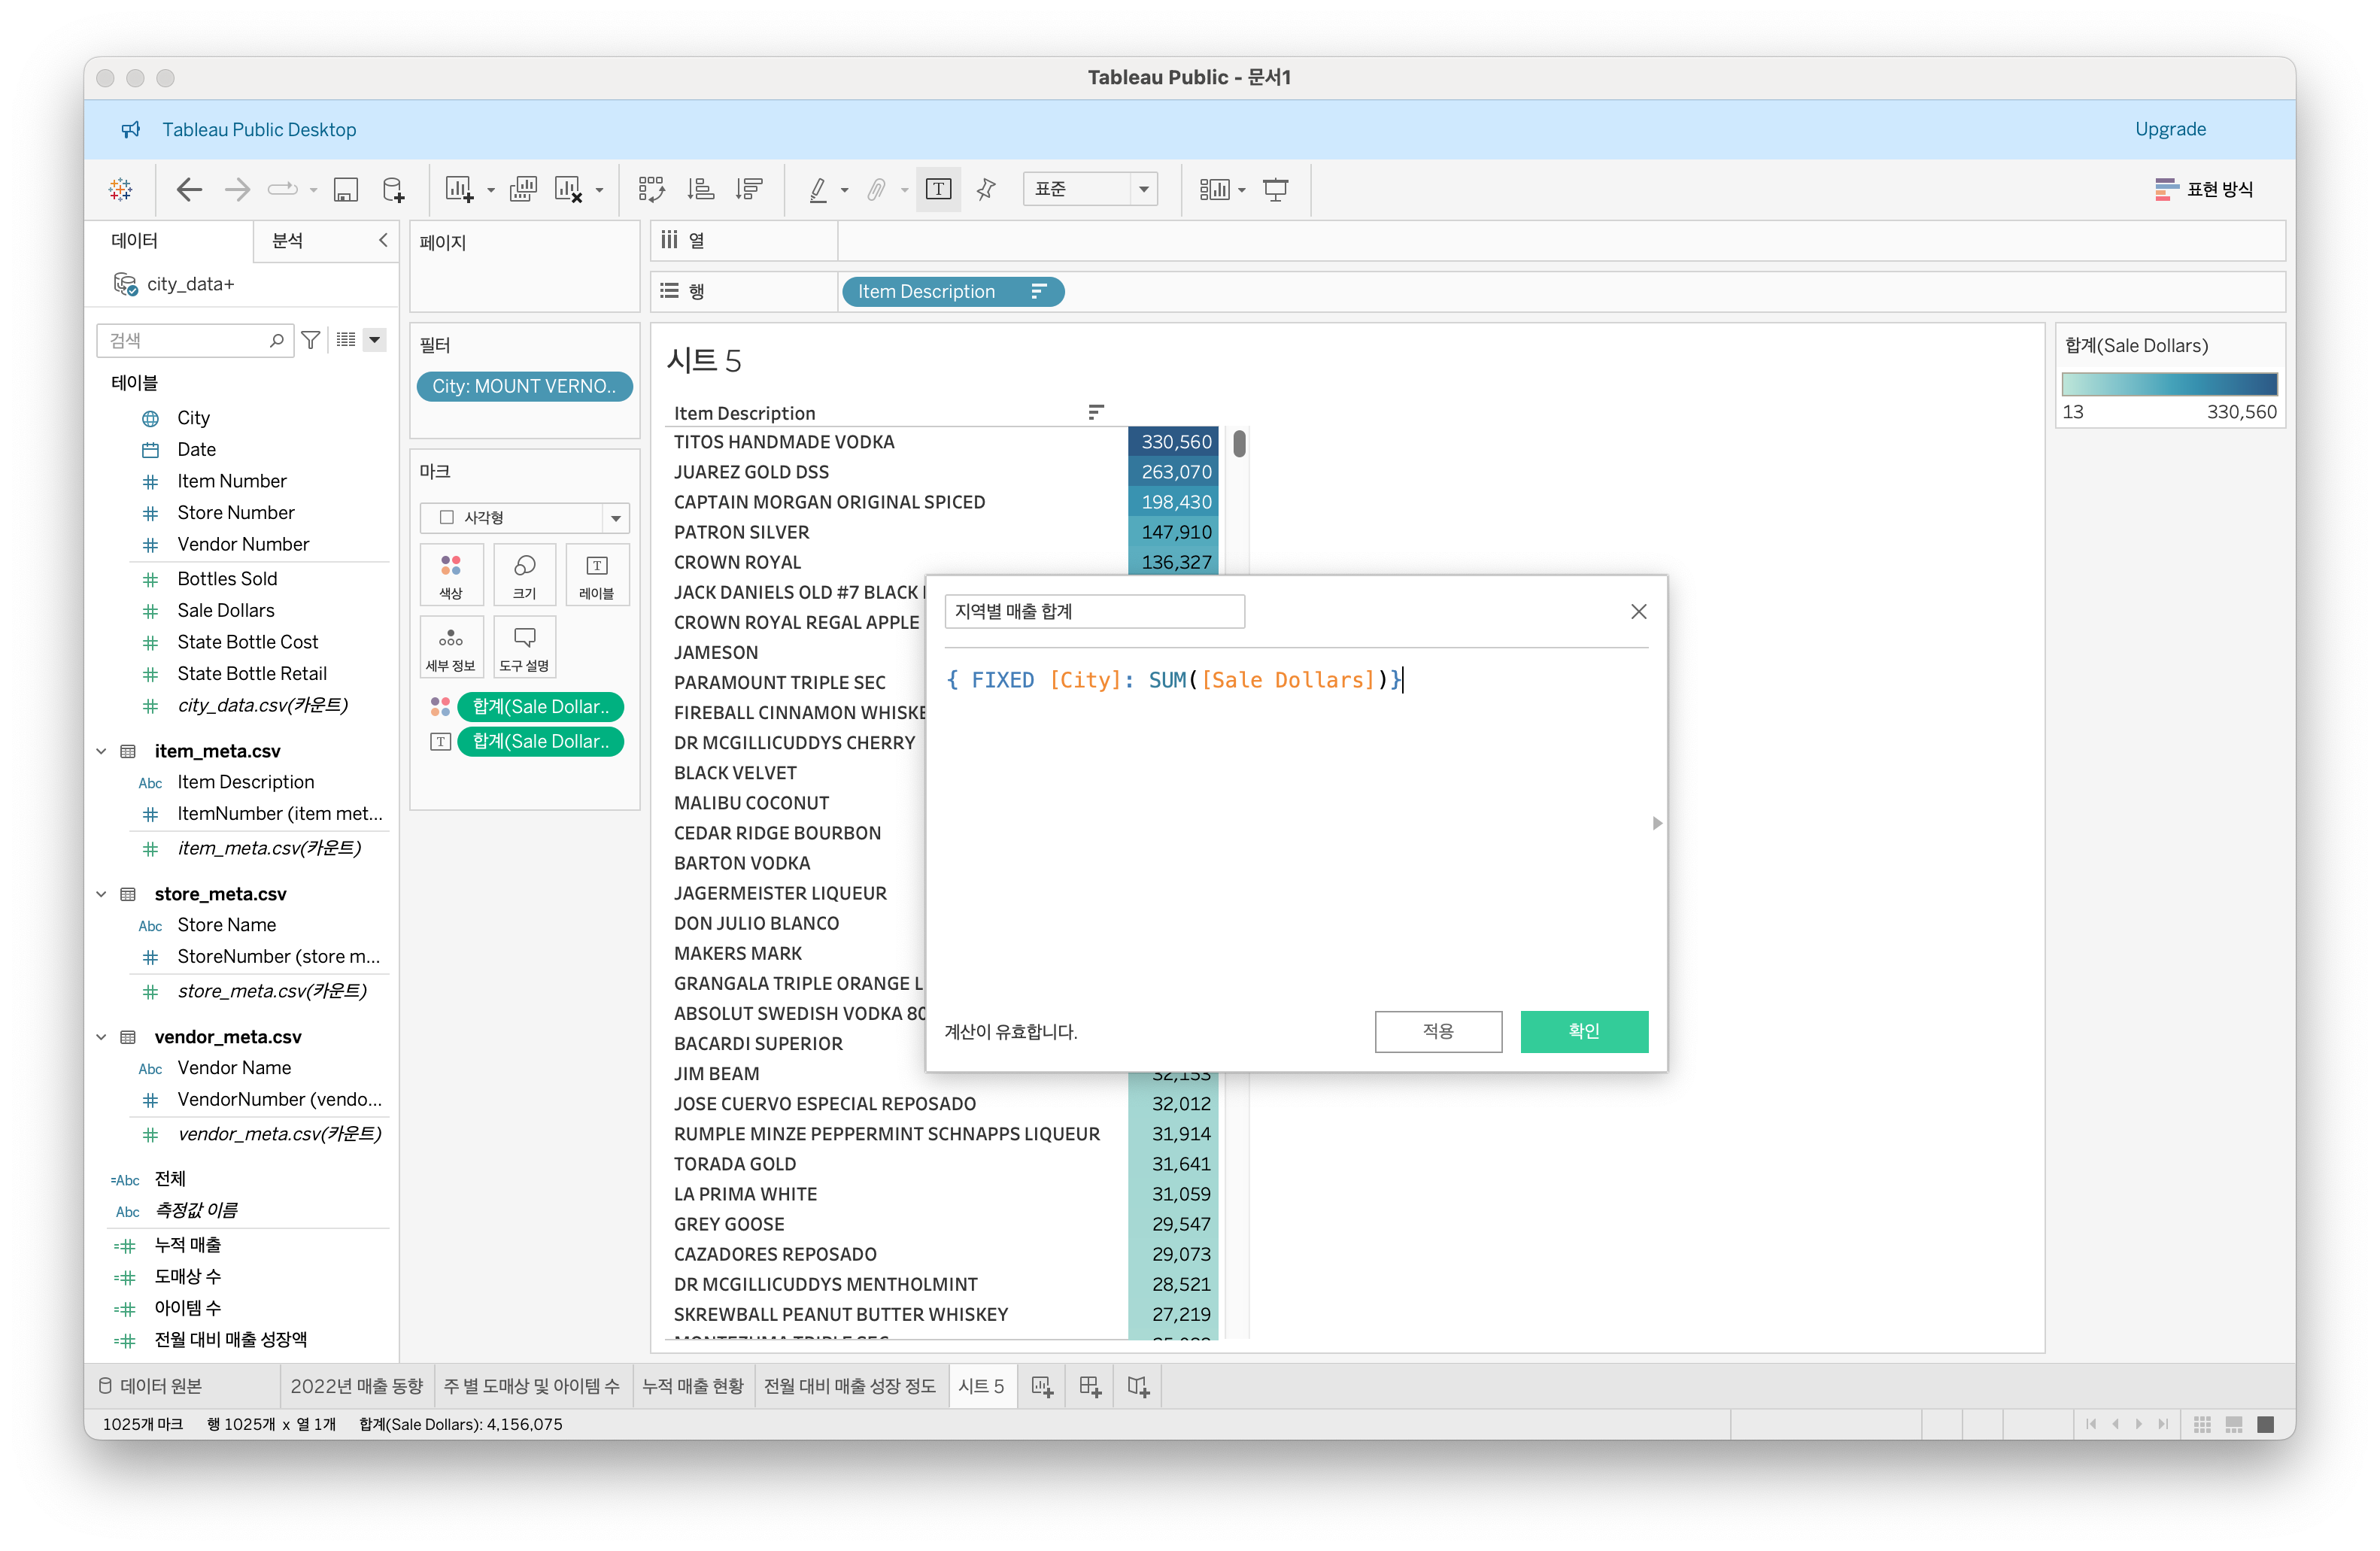Viewport: 2380px width, 1551px height.
Task: Click the 확인 button in calculation dialog
Action: coord(1583,1031)
